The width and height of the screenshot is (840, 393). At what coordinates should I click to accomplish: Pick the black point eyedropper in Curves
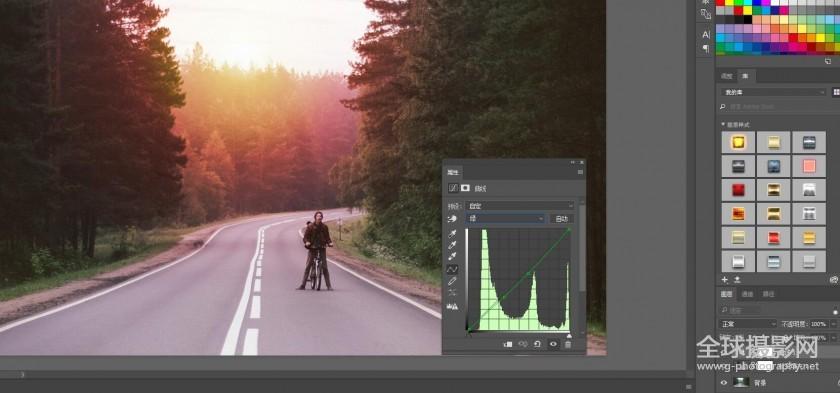click(452, 234)
